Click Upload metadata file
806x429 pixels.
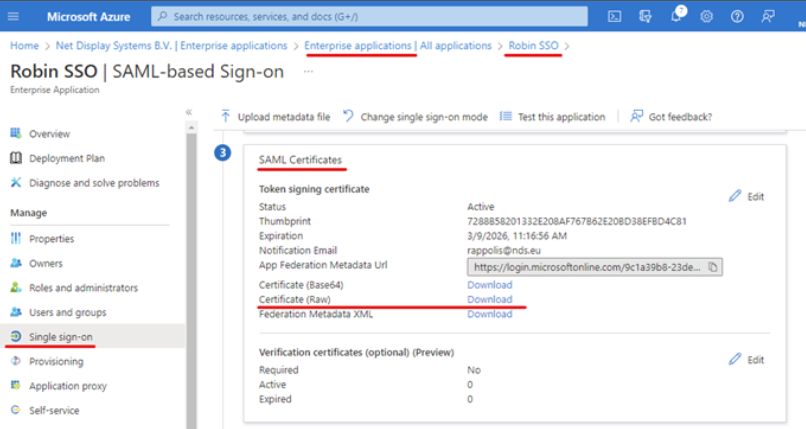coord(276,117)
